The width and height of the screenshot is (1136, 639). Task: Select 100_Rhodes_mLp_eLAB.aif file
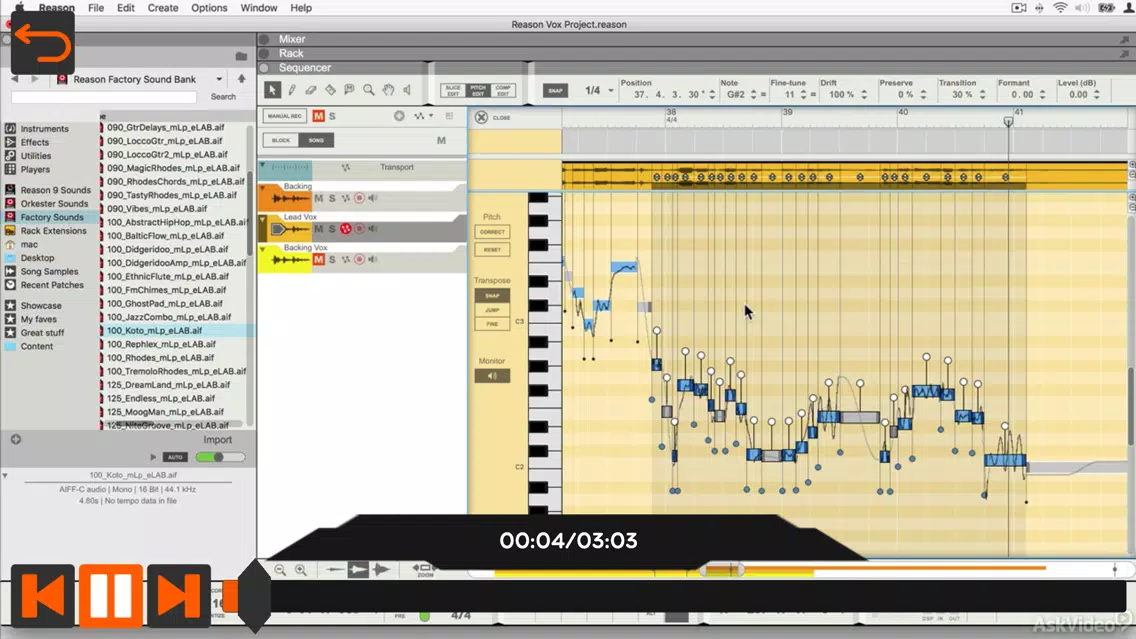click(x=161, y=357)
